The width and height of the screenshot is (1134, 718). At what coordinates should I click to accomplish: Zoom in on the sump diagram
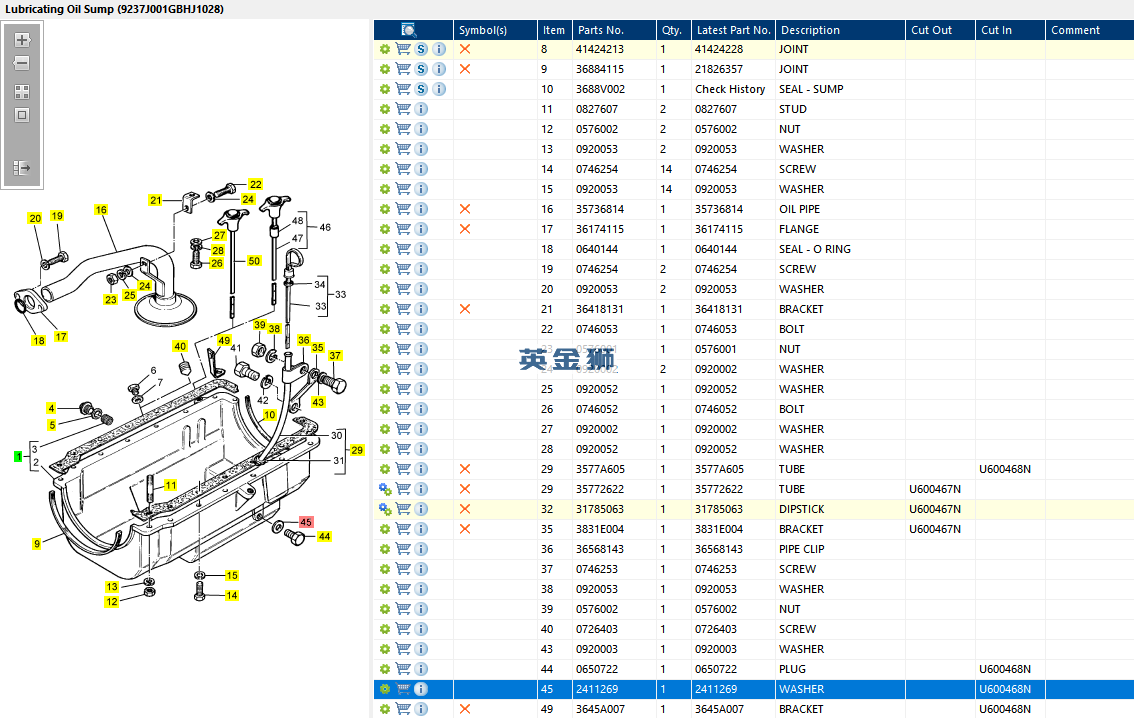tap(22, 40)
